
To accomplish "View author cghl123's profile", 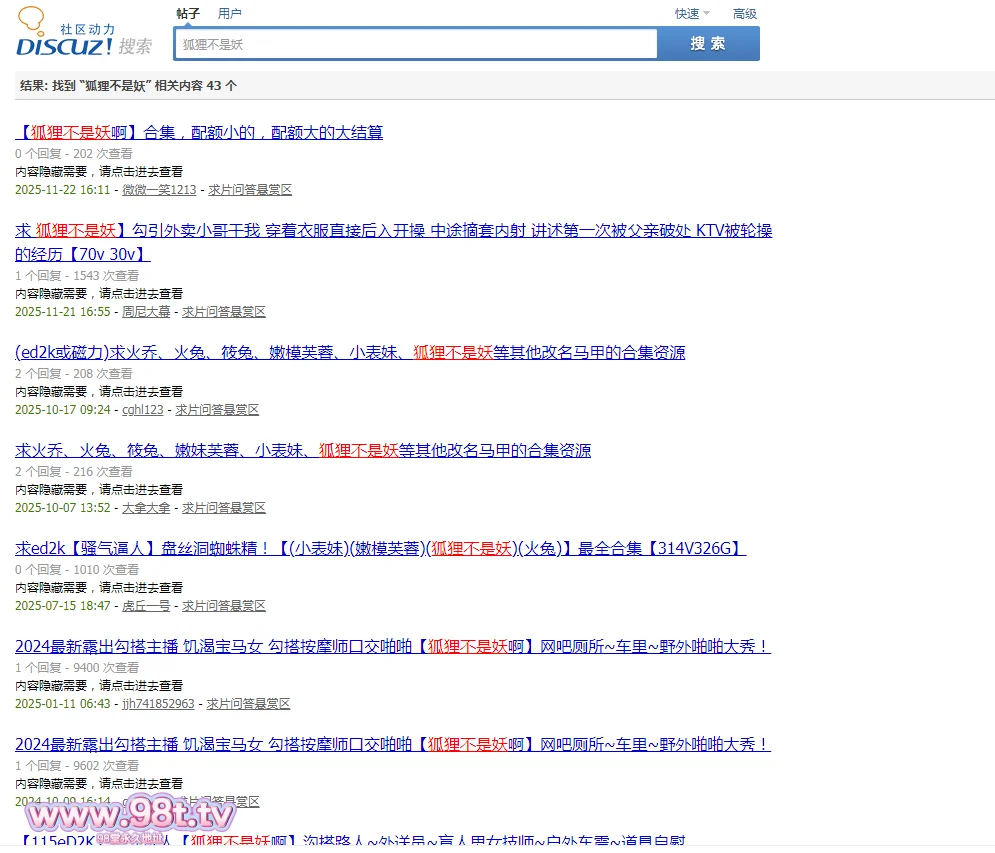I will point(142,410).
